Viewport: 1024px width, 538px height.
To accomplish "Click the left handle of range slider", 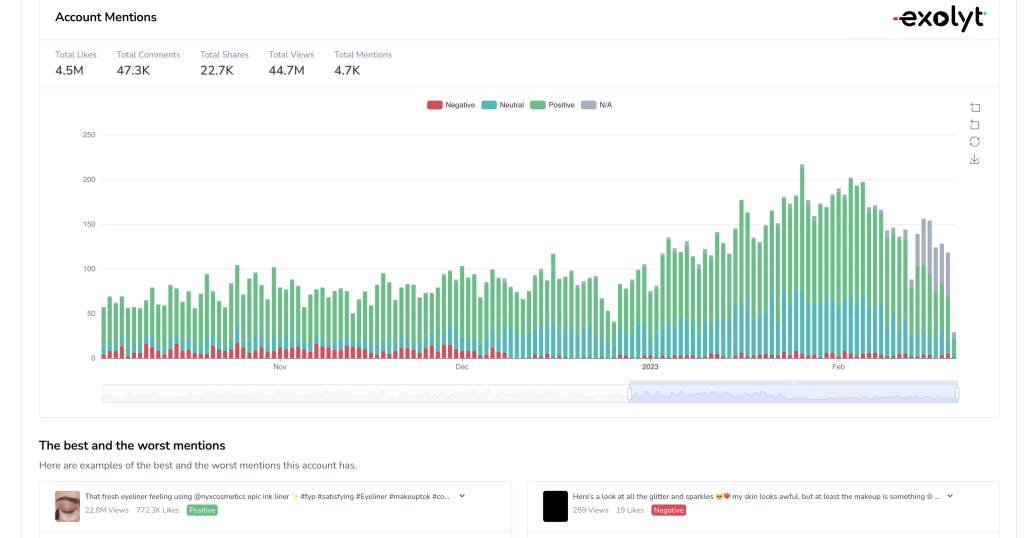I will tap(629, 394).
